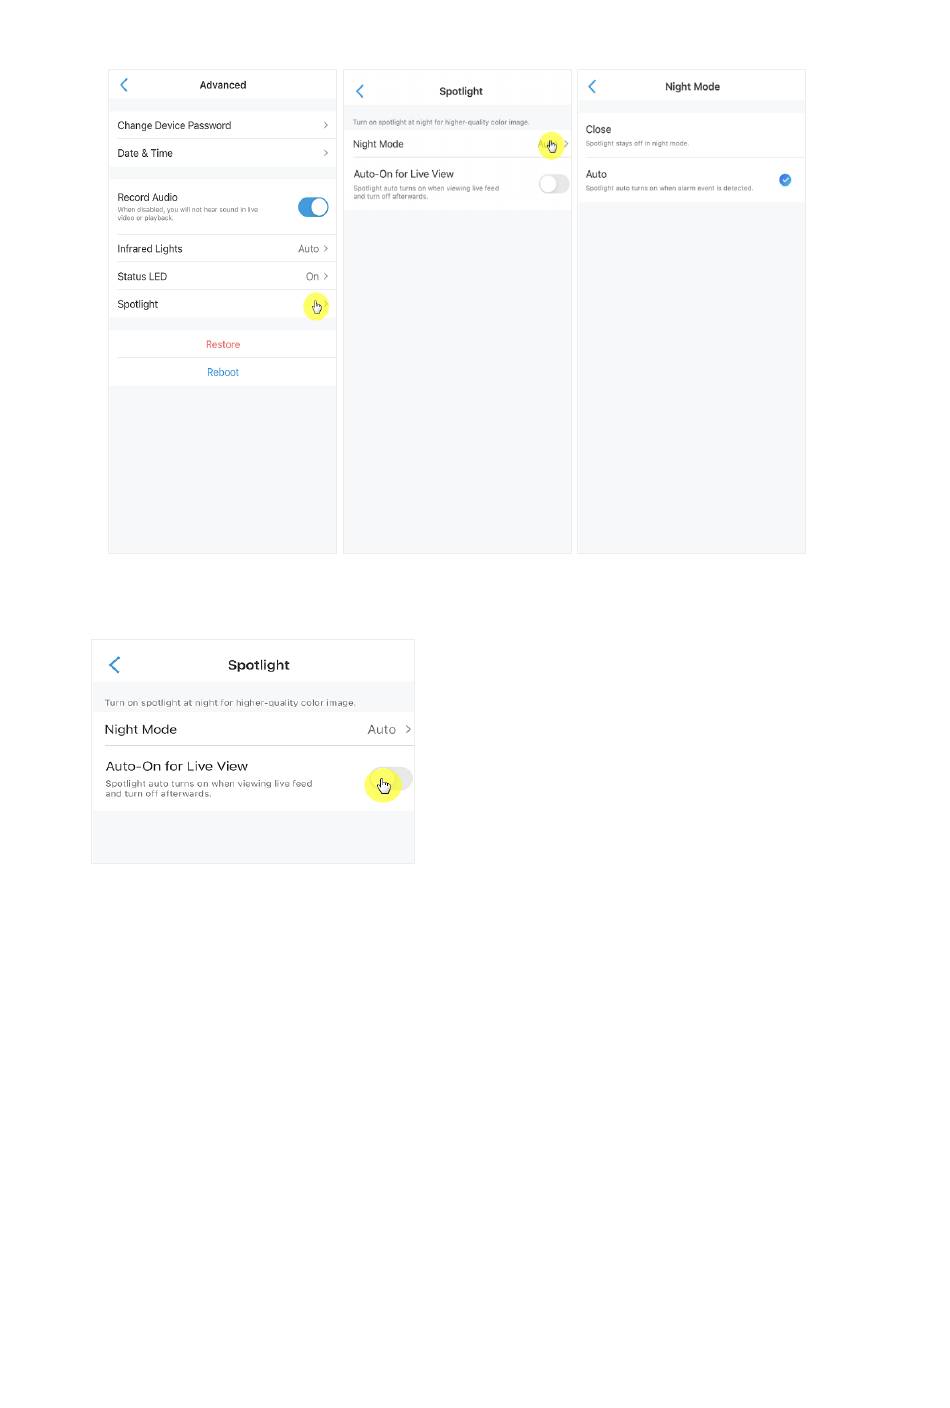The image size is (950, 1408).
Task: Toggle Auto-On for Live View in large panel
Action: [391, 779]
